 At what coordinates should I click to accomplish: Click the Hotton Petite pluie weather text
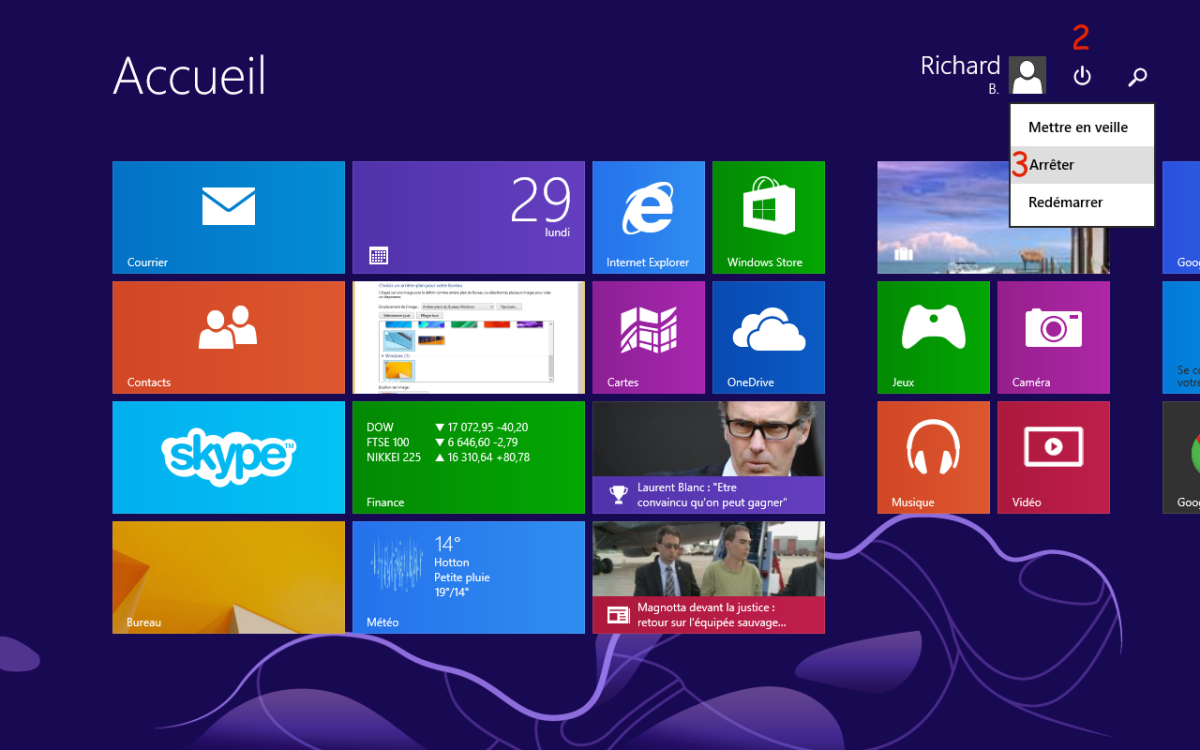click(x=462, y=570)
